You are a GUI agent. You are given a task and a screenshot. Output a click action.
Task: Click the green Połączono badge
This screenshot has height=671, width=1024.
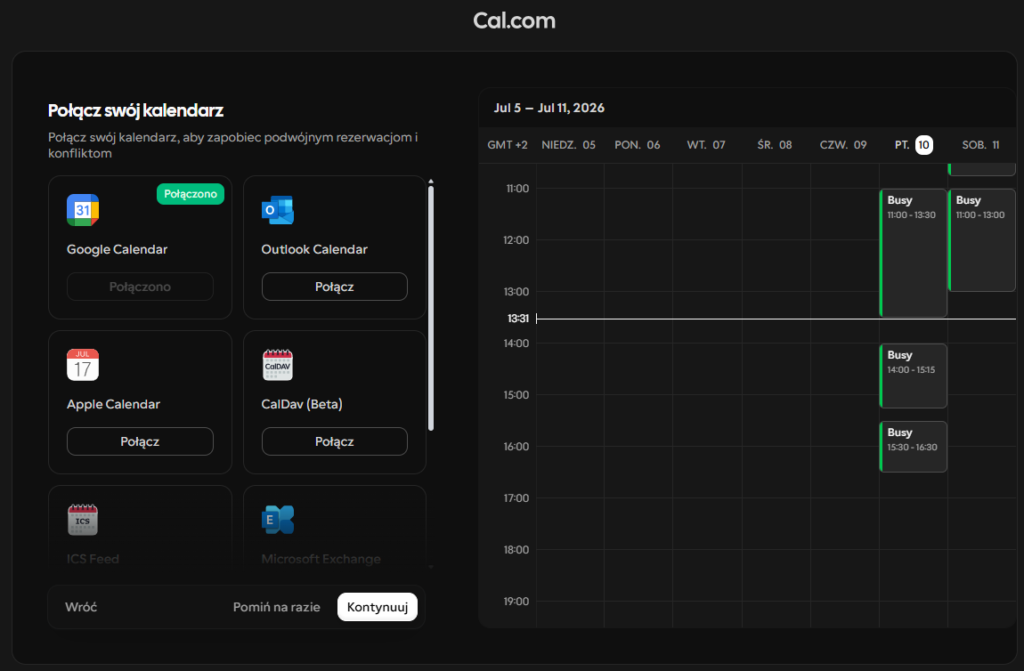point(190,194)
